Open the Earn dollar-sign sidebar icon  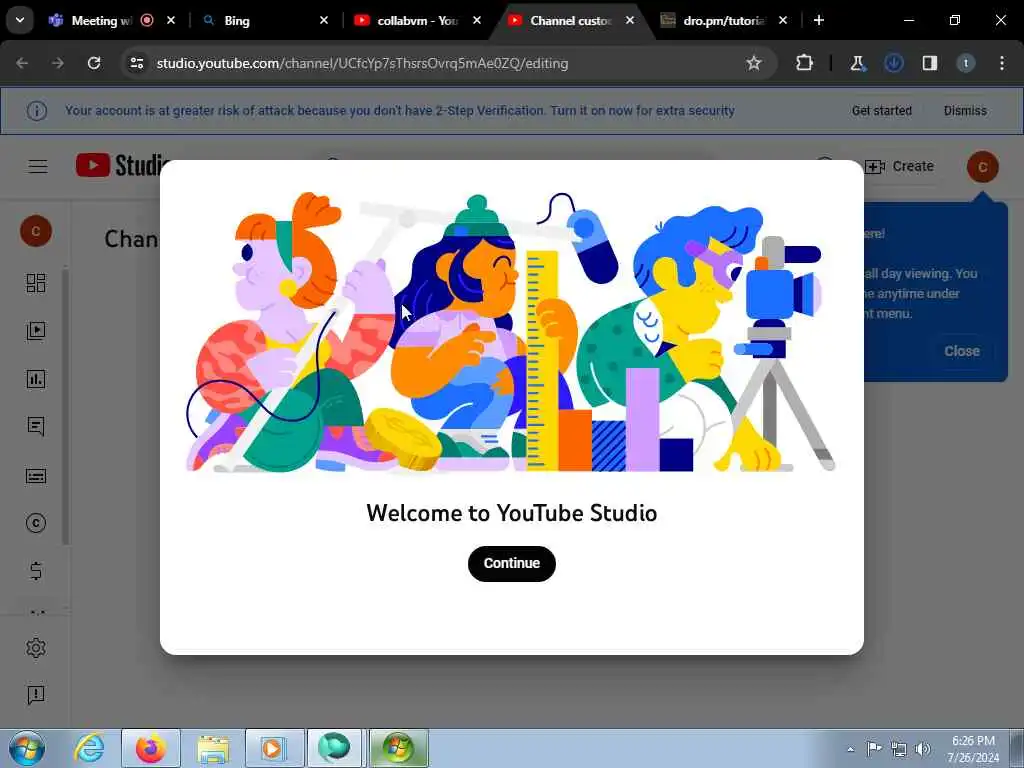click(x=36, y=571)
